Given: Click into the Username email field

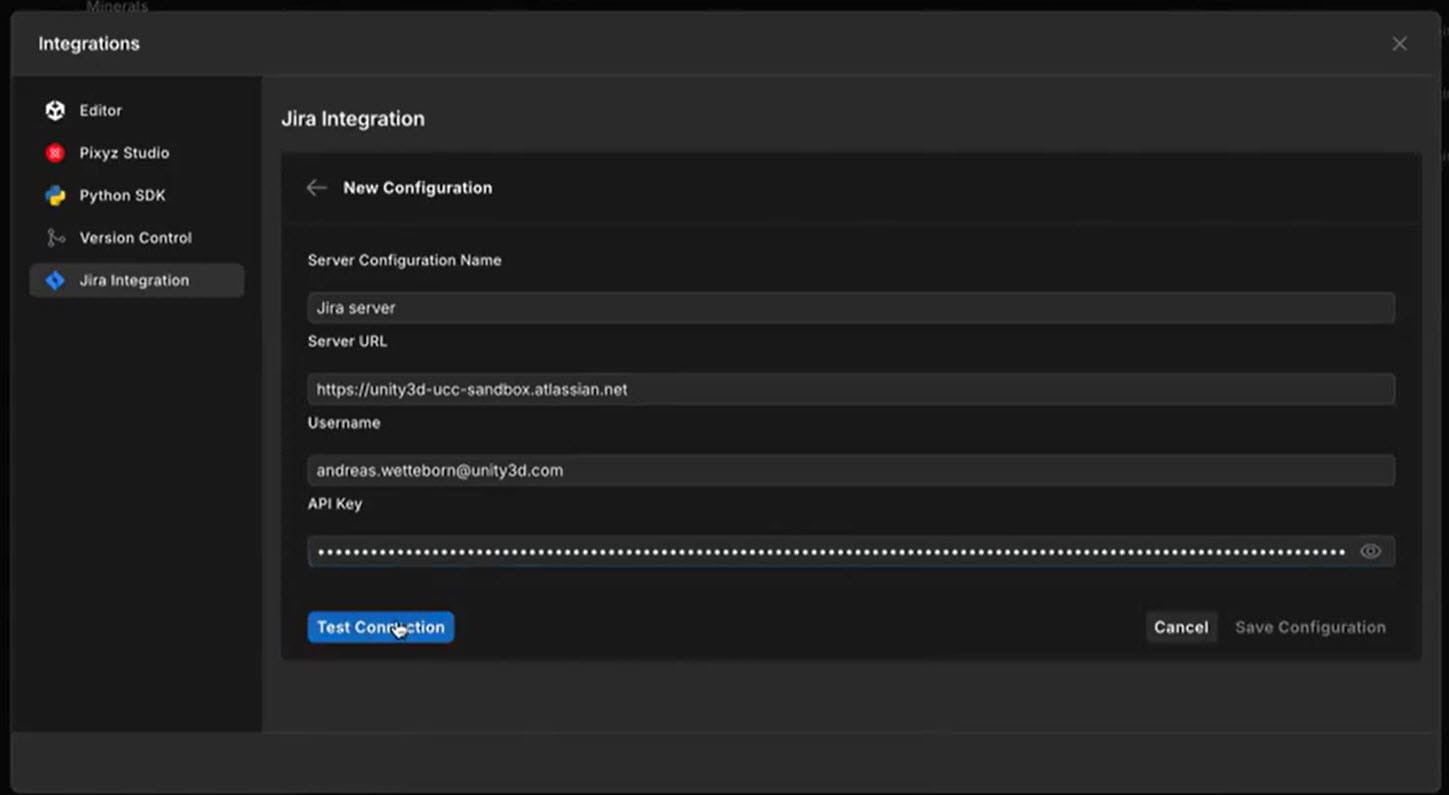Looking at the screenshot, I should tap(850, 470).
